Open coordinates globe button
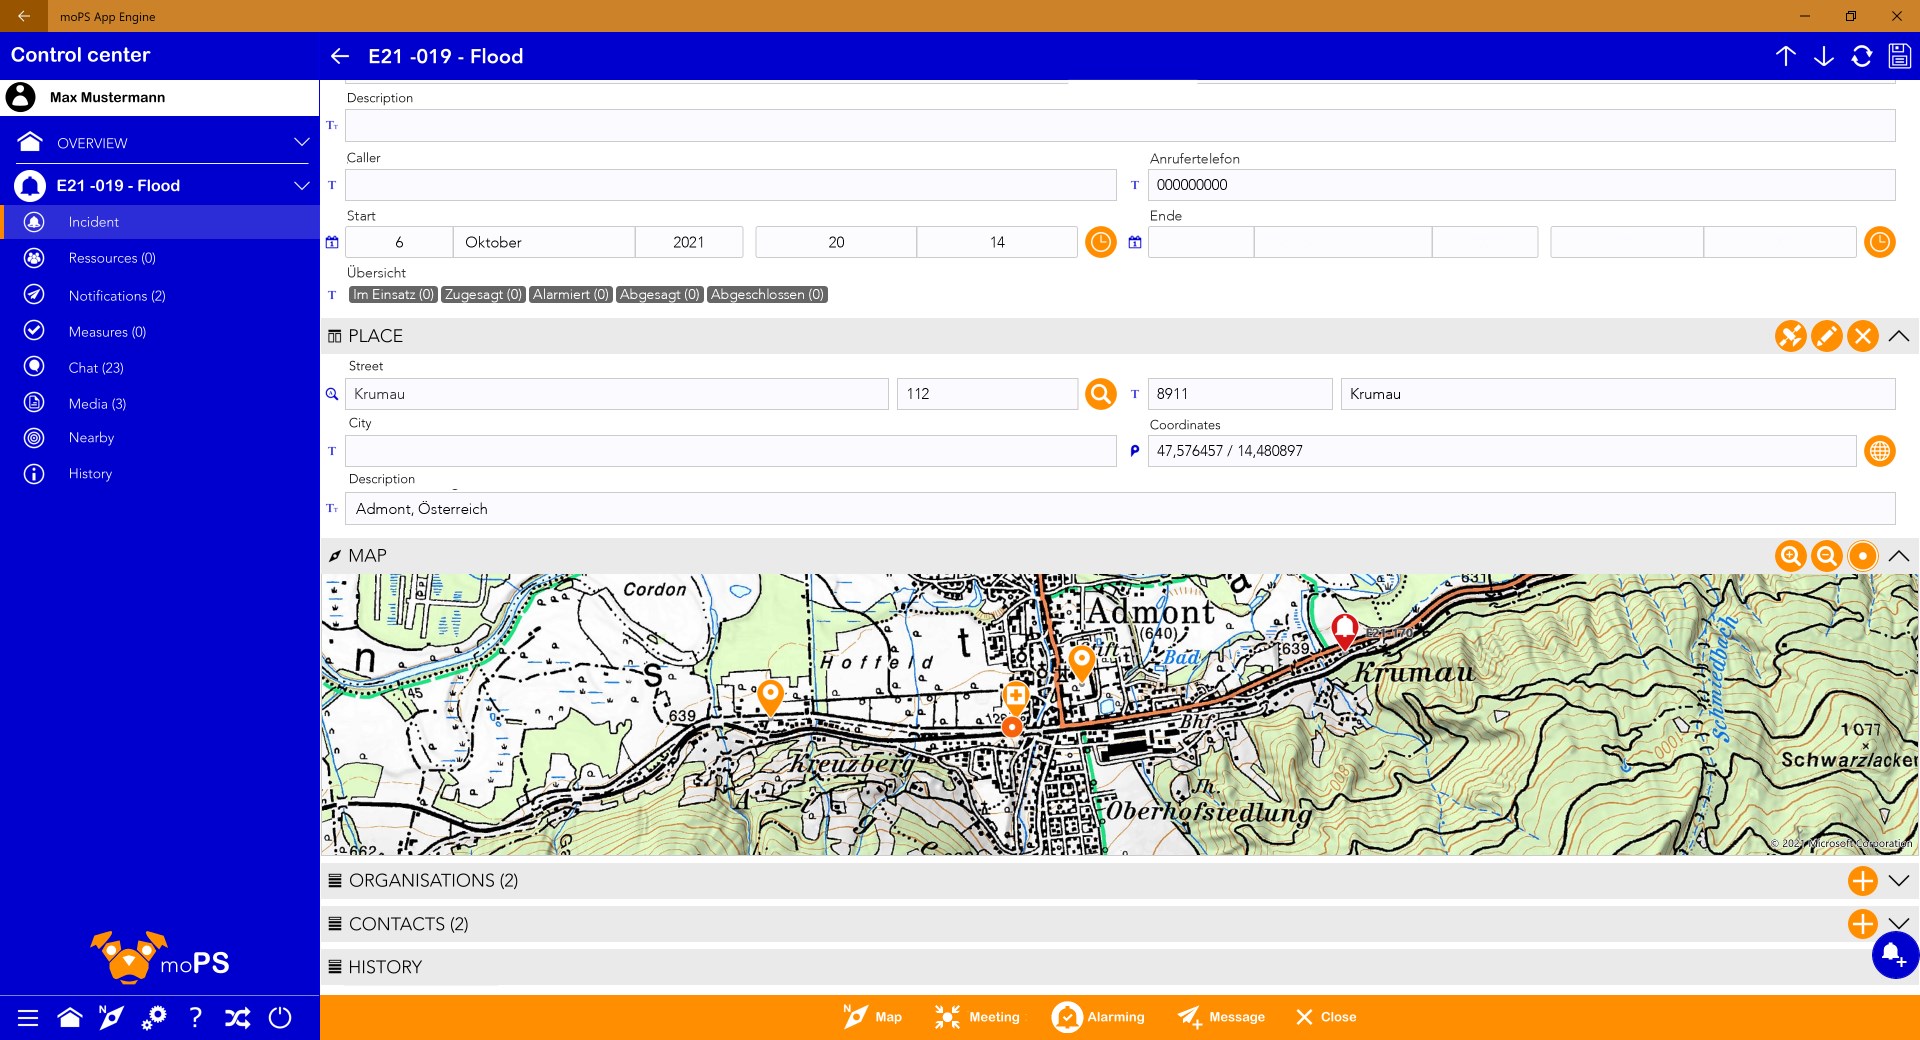The image size is (1920, 1040). click(x=1880, y=451)
